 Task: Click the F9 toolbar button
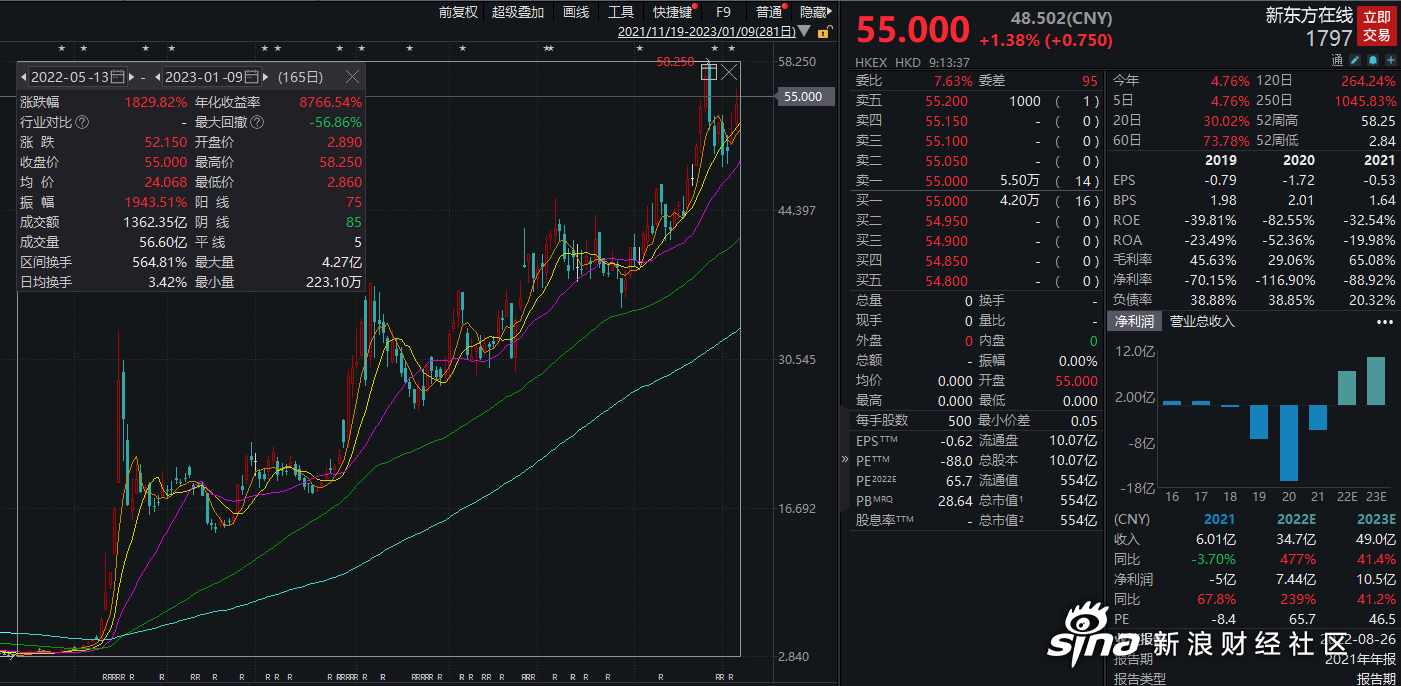724,12
